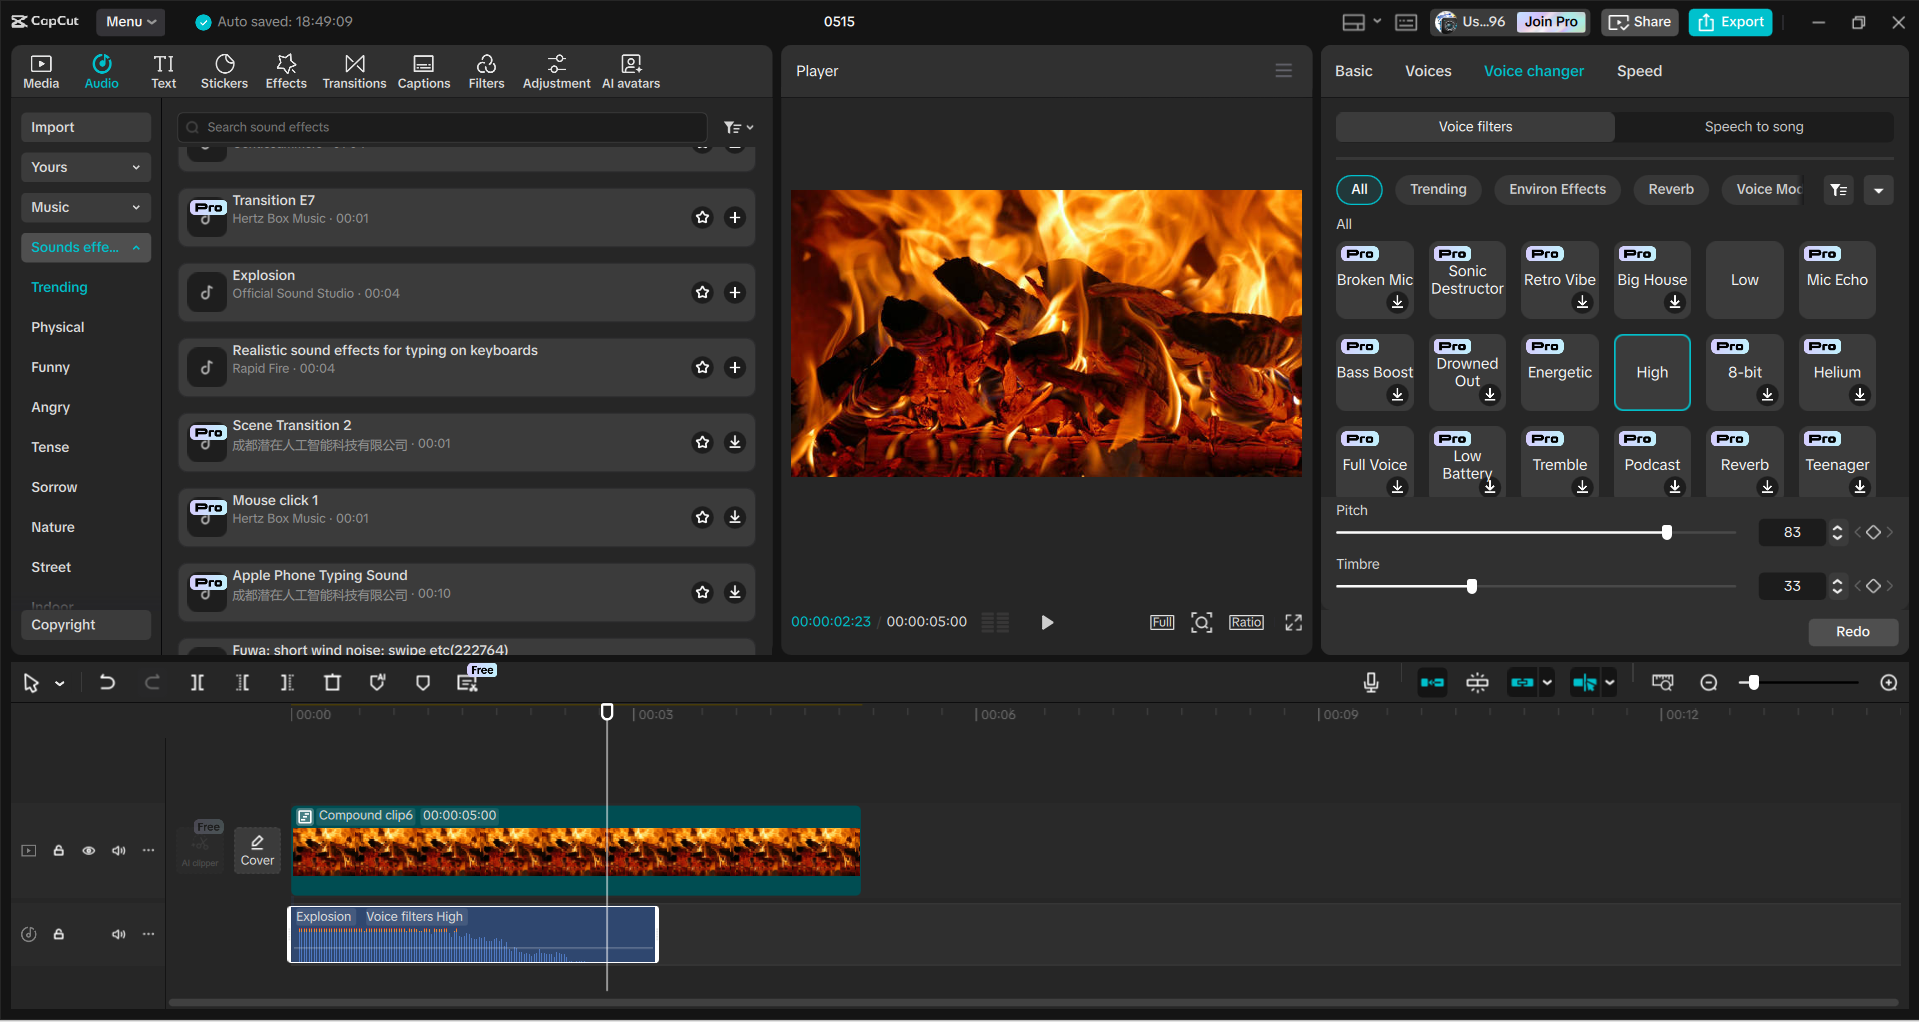Mute the Explosion audio track

[119, 934]
